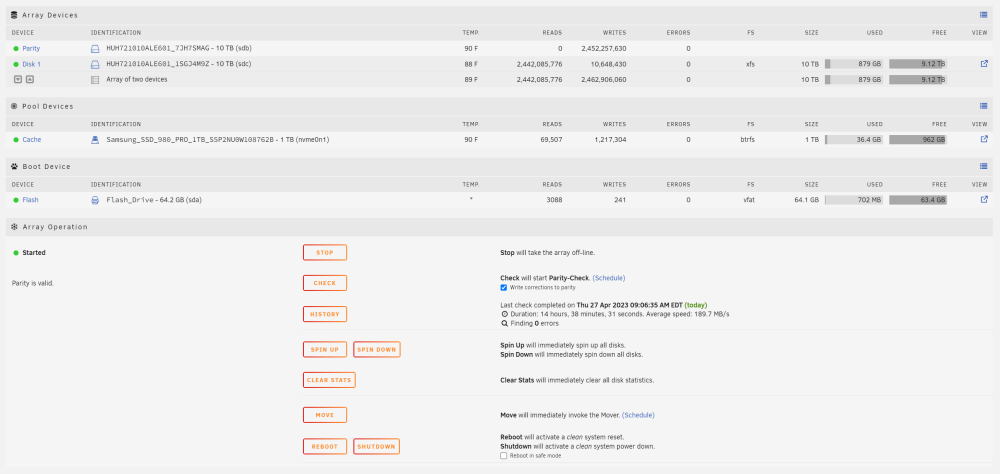Click Parity temperature '90 F'
The image size is (1000, 474).
(471, 48)
